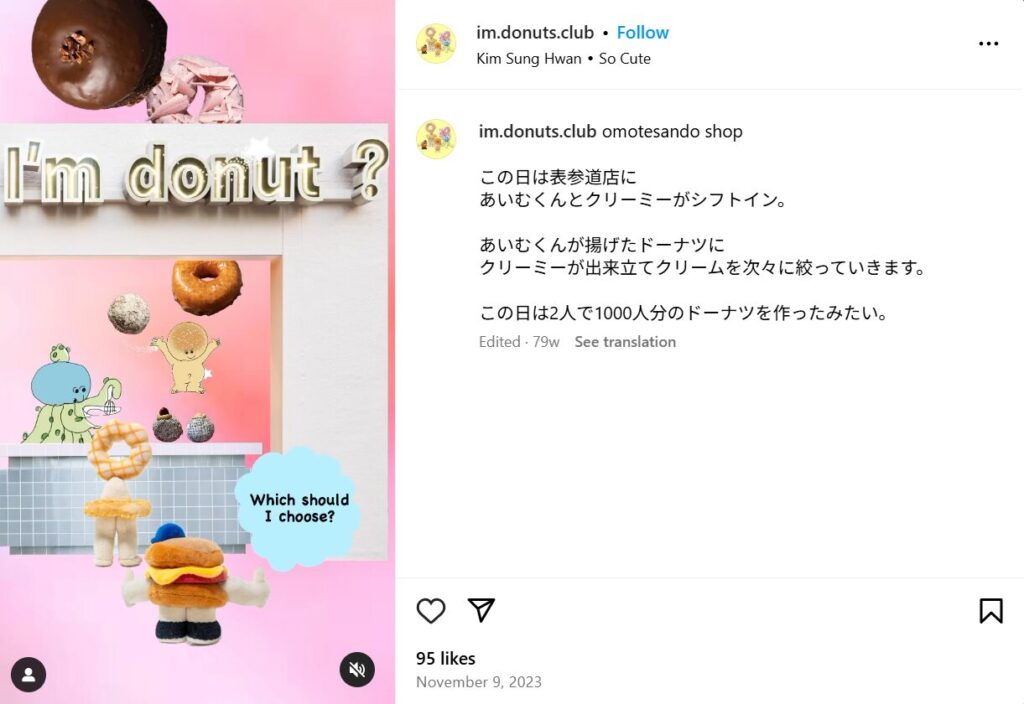Click the im.donuts.club username in caption
The width and height of the screenshot is (1024, 704).
pos(537,131)
